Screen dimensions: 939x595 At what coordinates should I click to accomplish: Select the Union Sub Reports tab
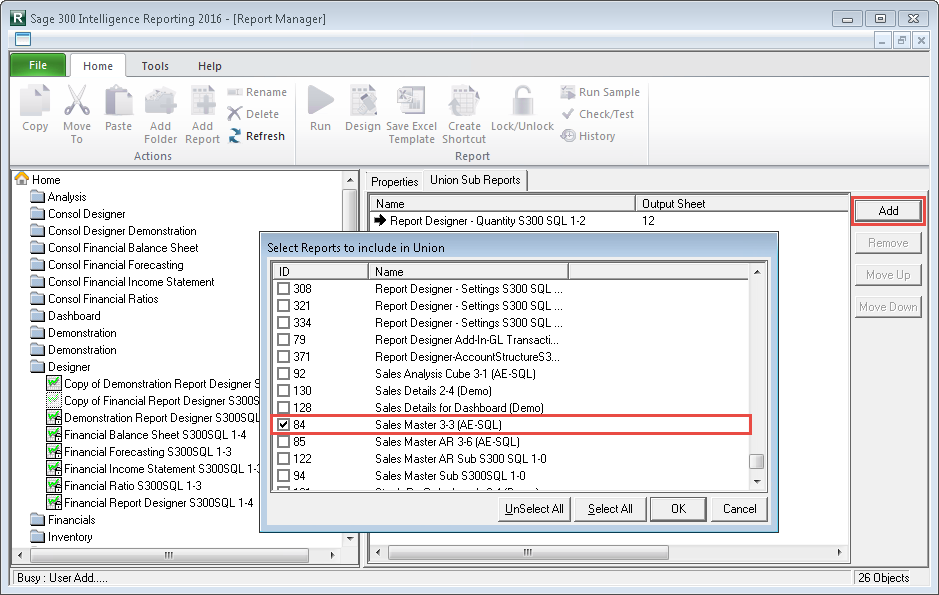[475, 180]
